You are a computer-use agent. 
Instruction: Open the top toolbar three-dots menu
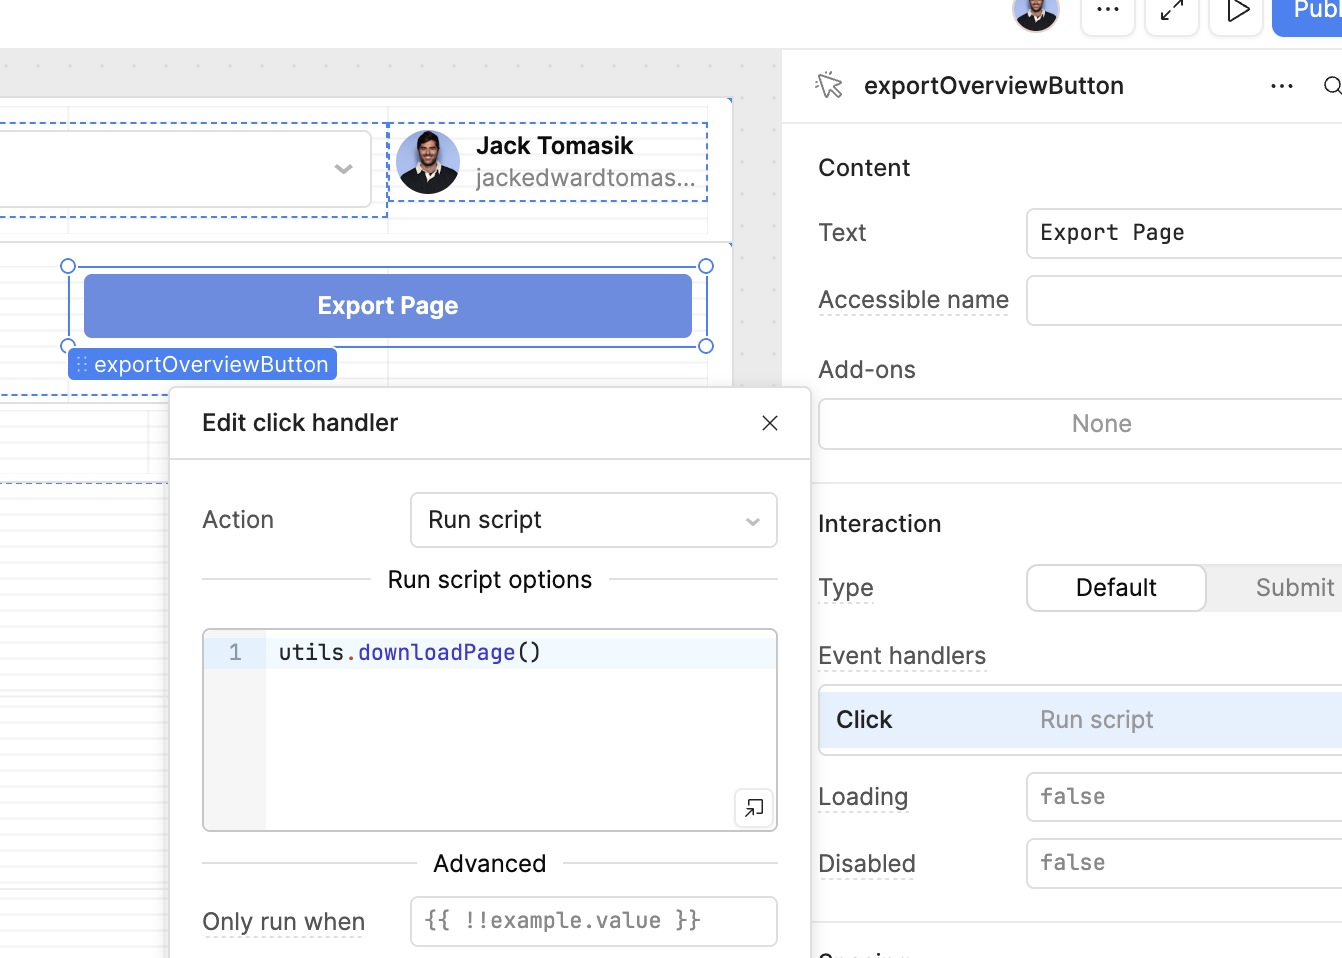coord(1108,11)
